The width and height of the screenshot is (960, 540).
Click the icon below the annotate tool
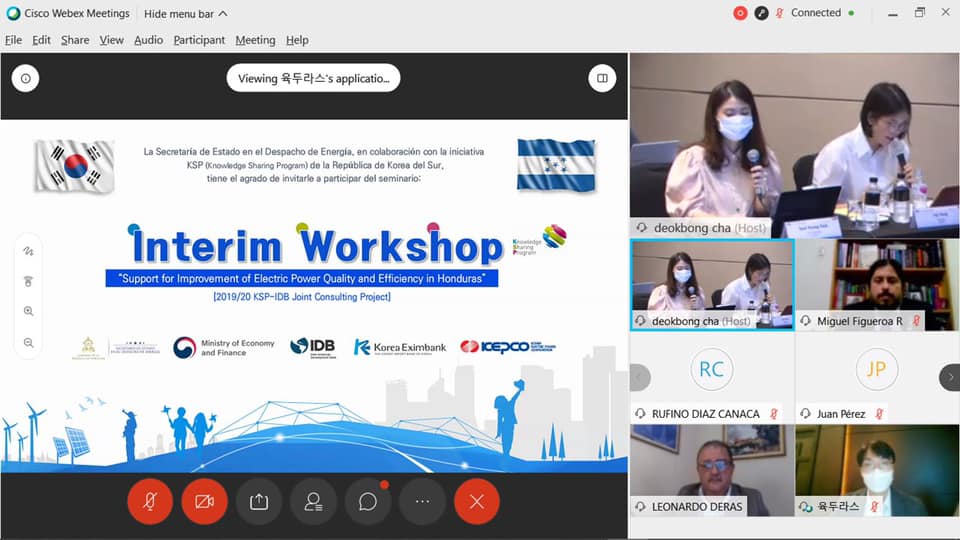pyautogui.click(x=28, y=281)
